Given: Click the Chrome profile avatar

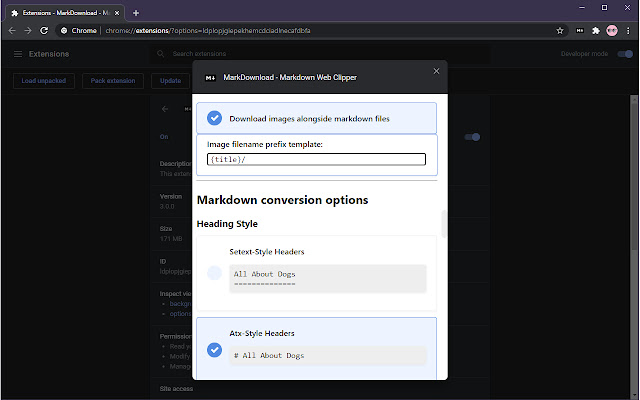Looking at the screenshot, I should coord(611,30).
